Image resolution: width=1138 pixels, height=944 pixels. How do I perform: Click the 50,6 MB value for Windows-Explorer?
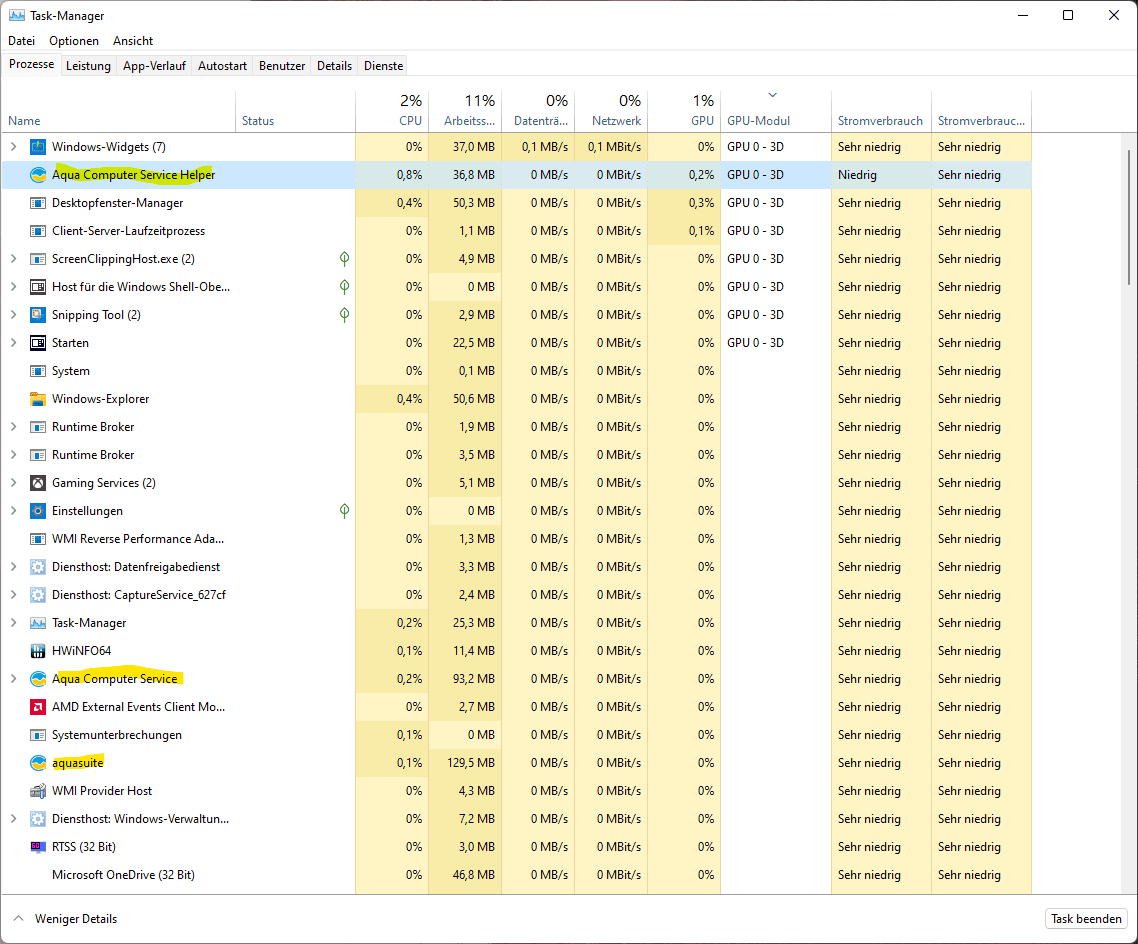[474, 399]
